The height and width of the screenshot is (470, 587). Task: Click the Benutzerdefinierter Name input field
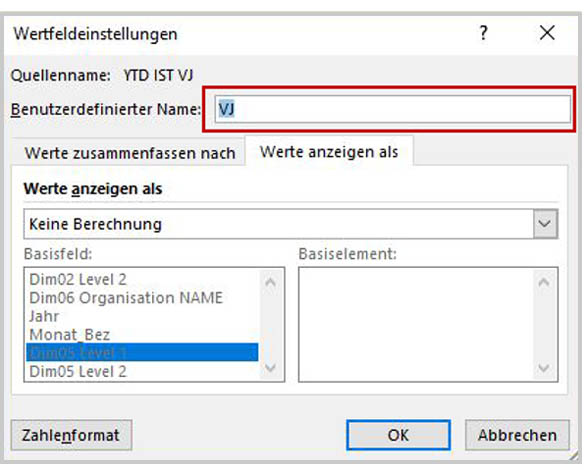[x=392, y=109]
